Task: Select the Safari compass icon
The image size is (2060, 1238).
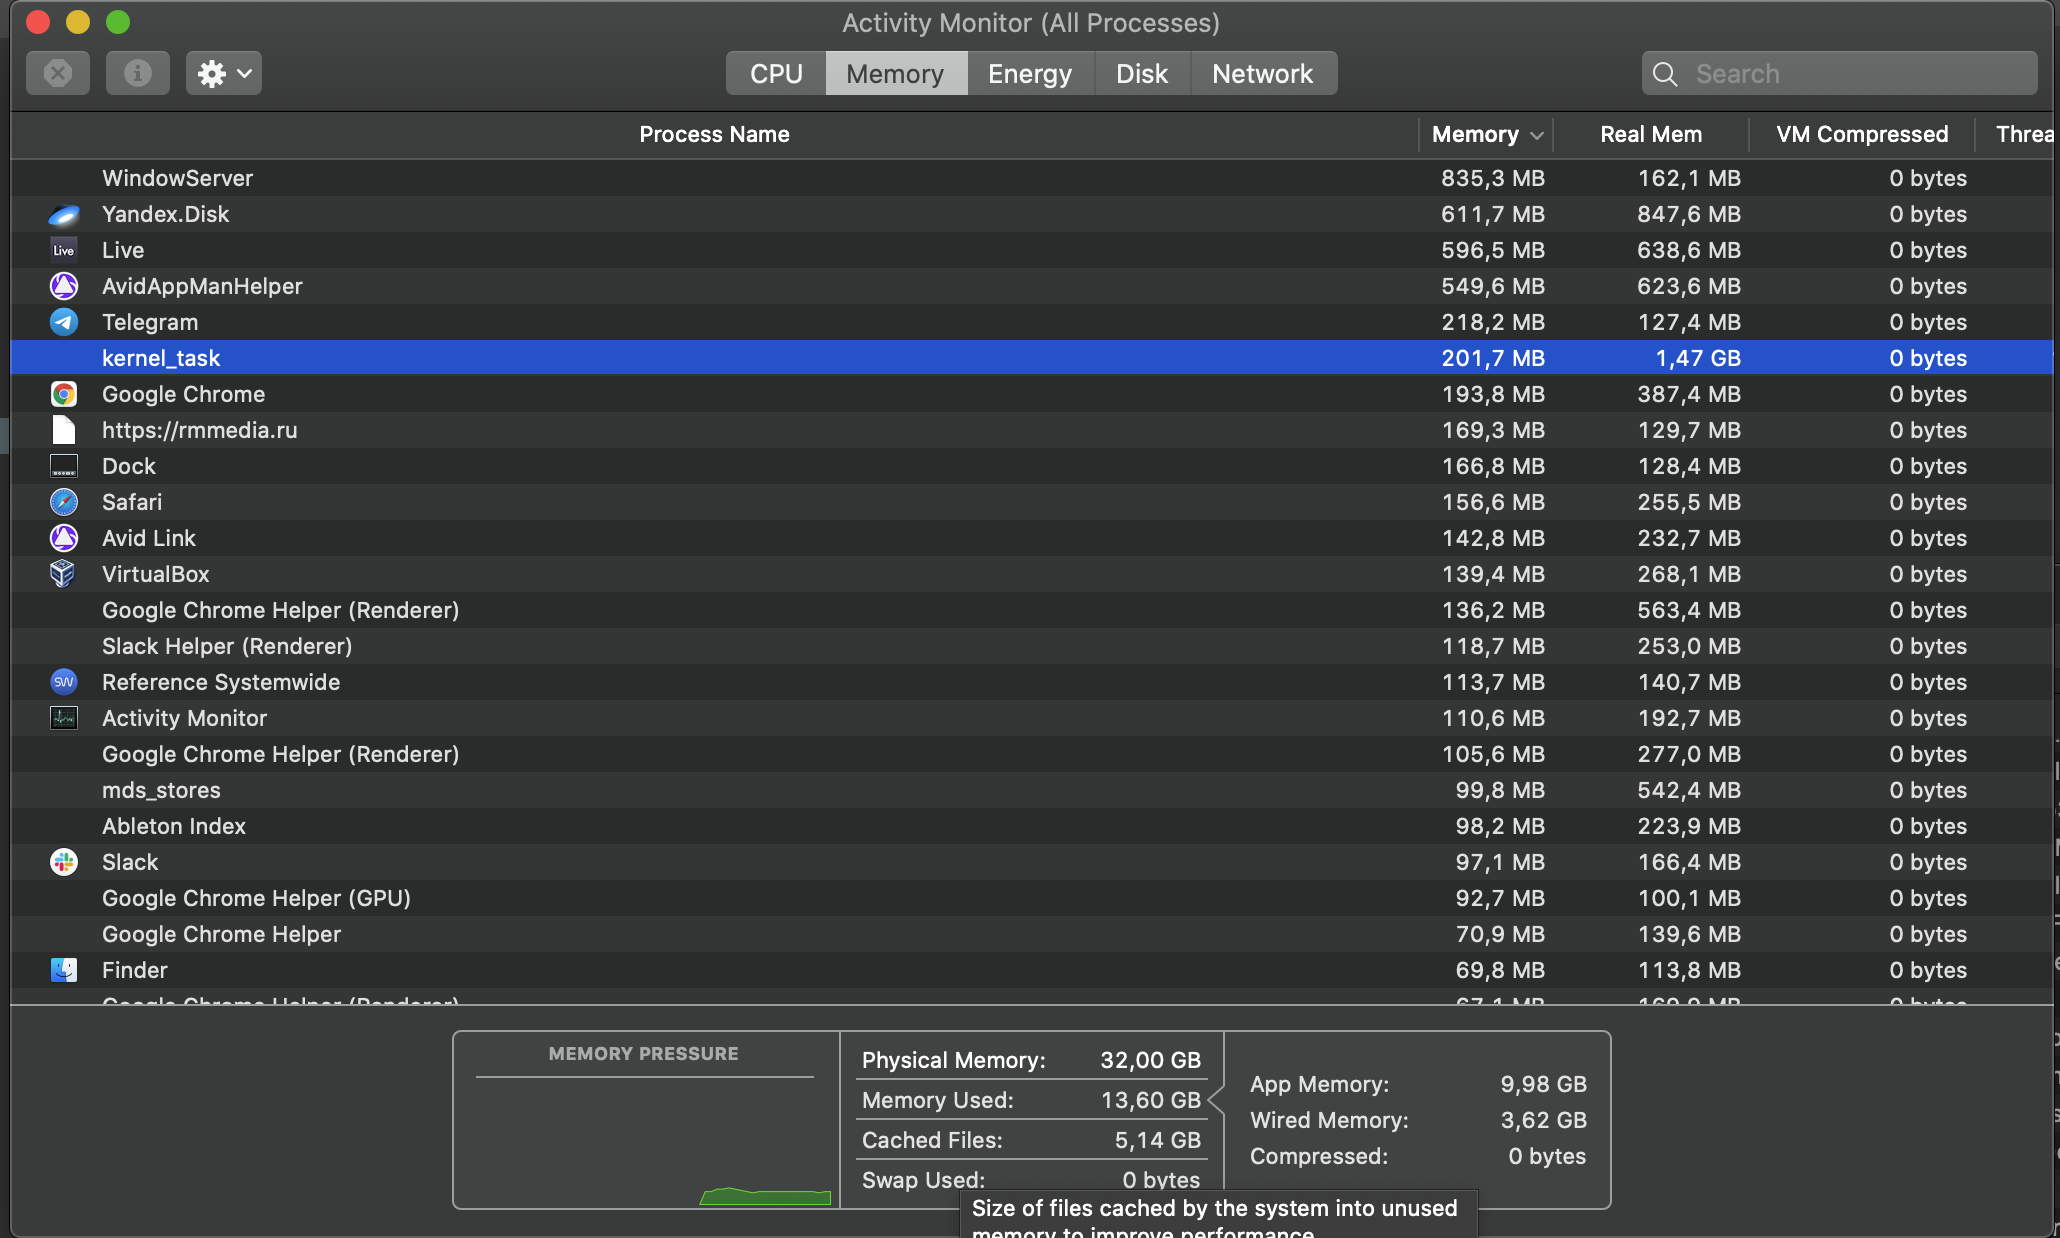Action: click(64, 502)
